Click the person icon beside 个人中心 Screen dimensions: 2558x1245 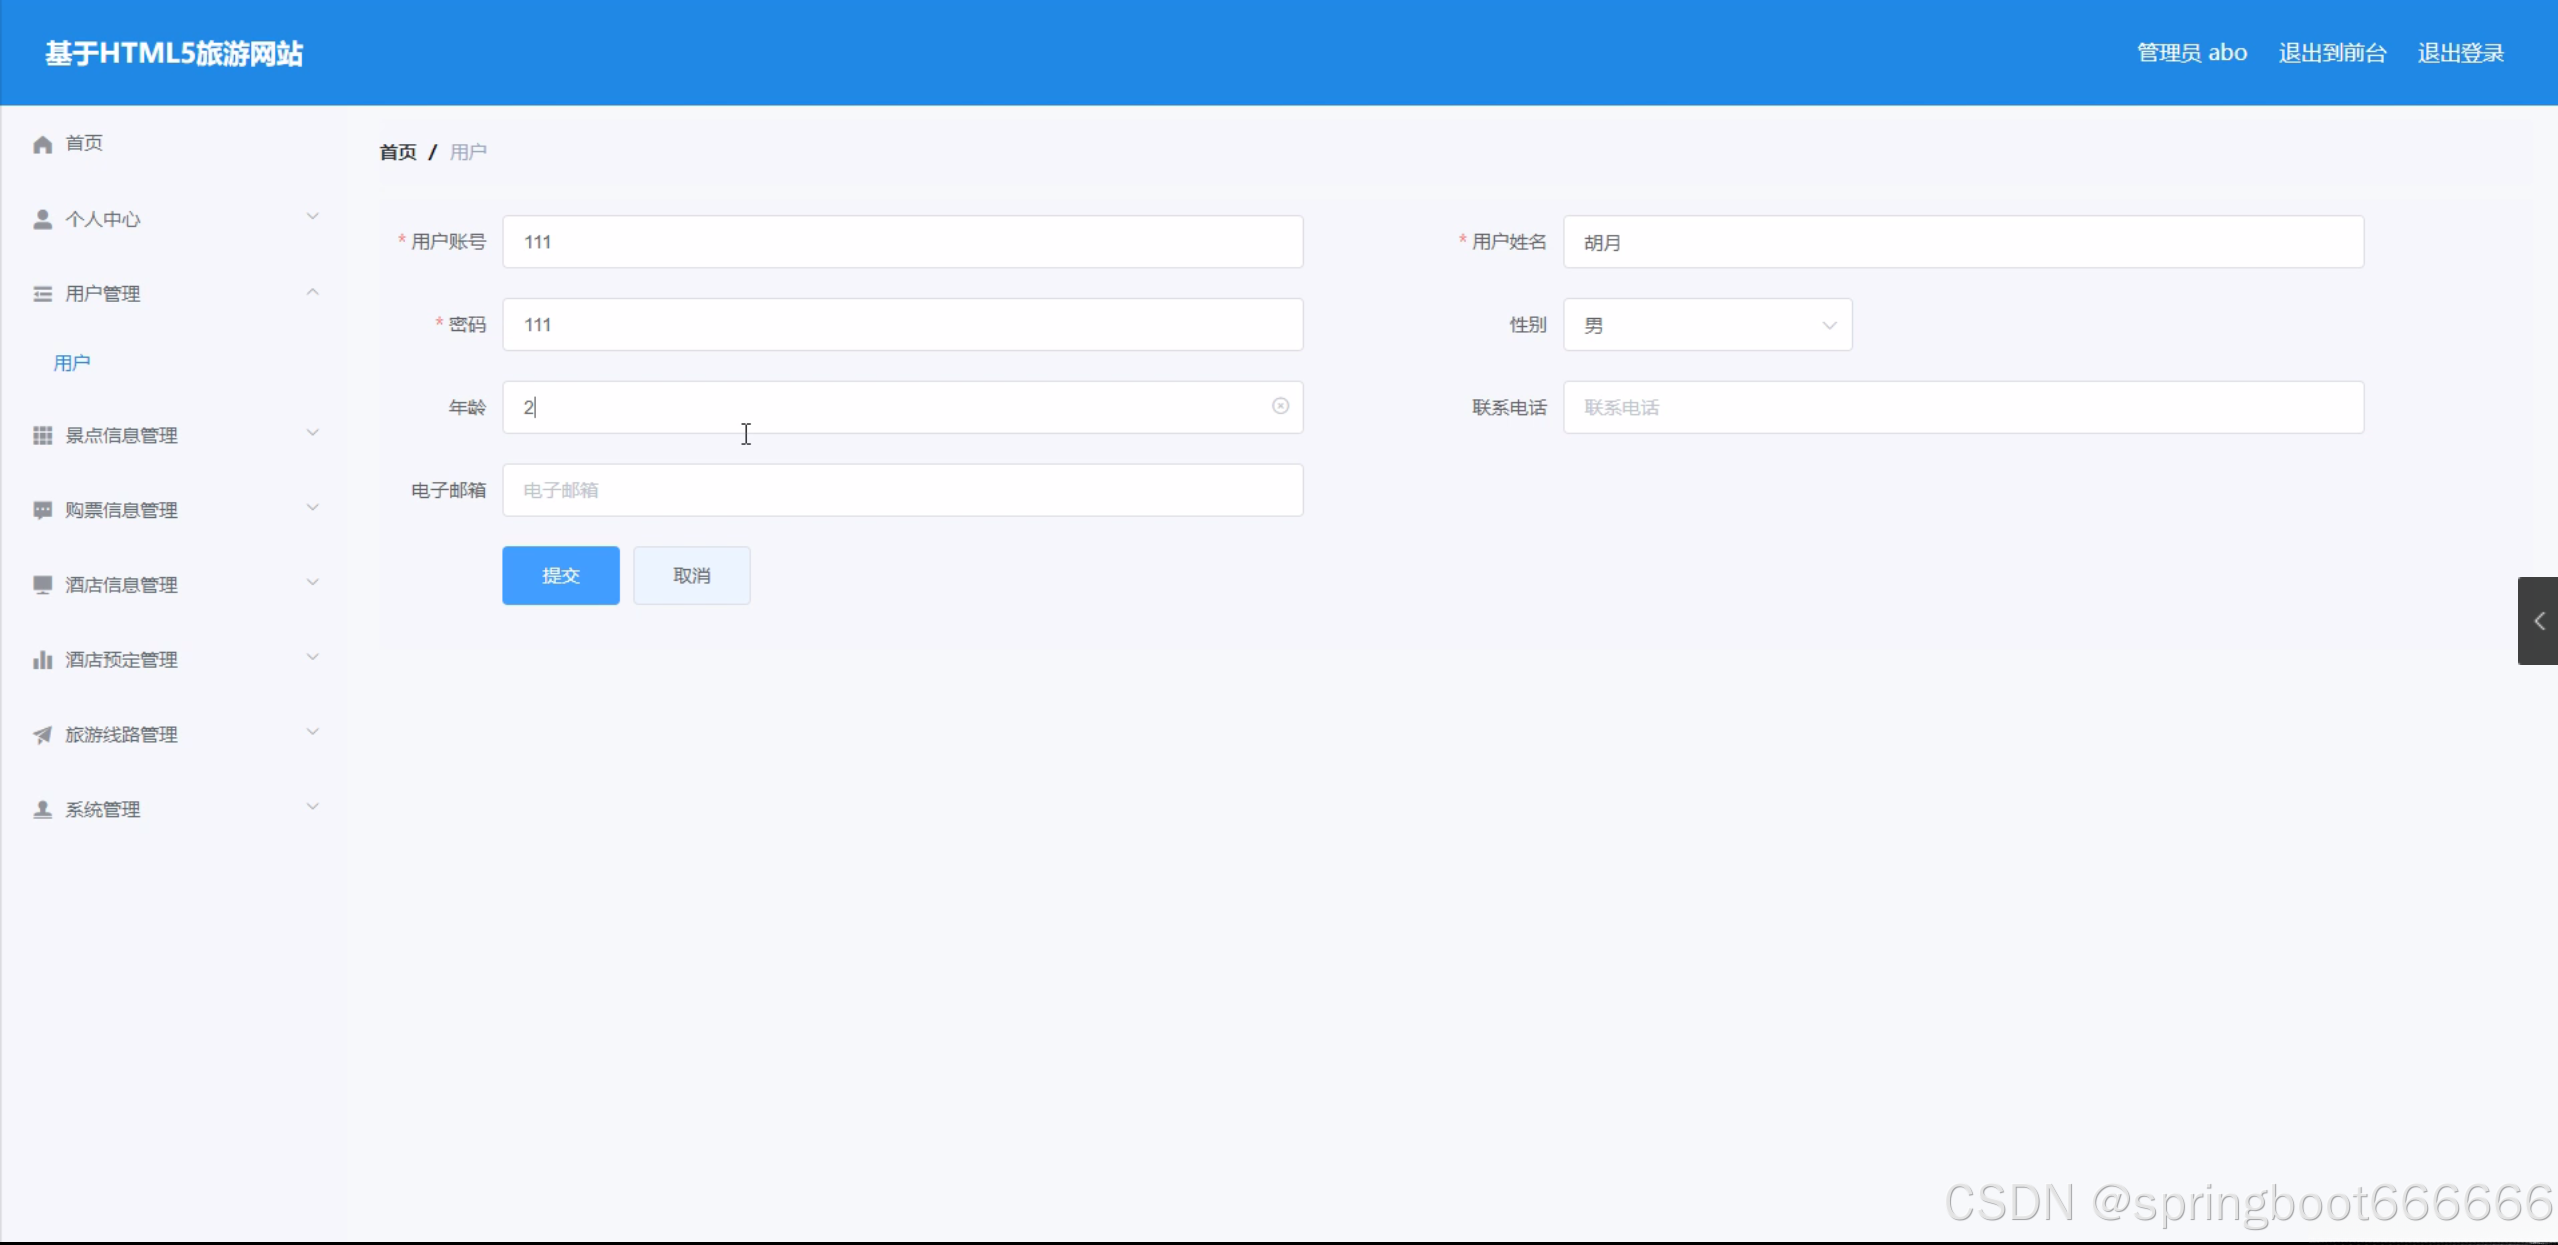pyautogui.click(x=42, y=219)
